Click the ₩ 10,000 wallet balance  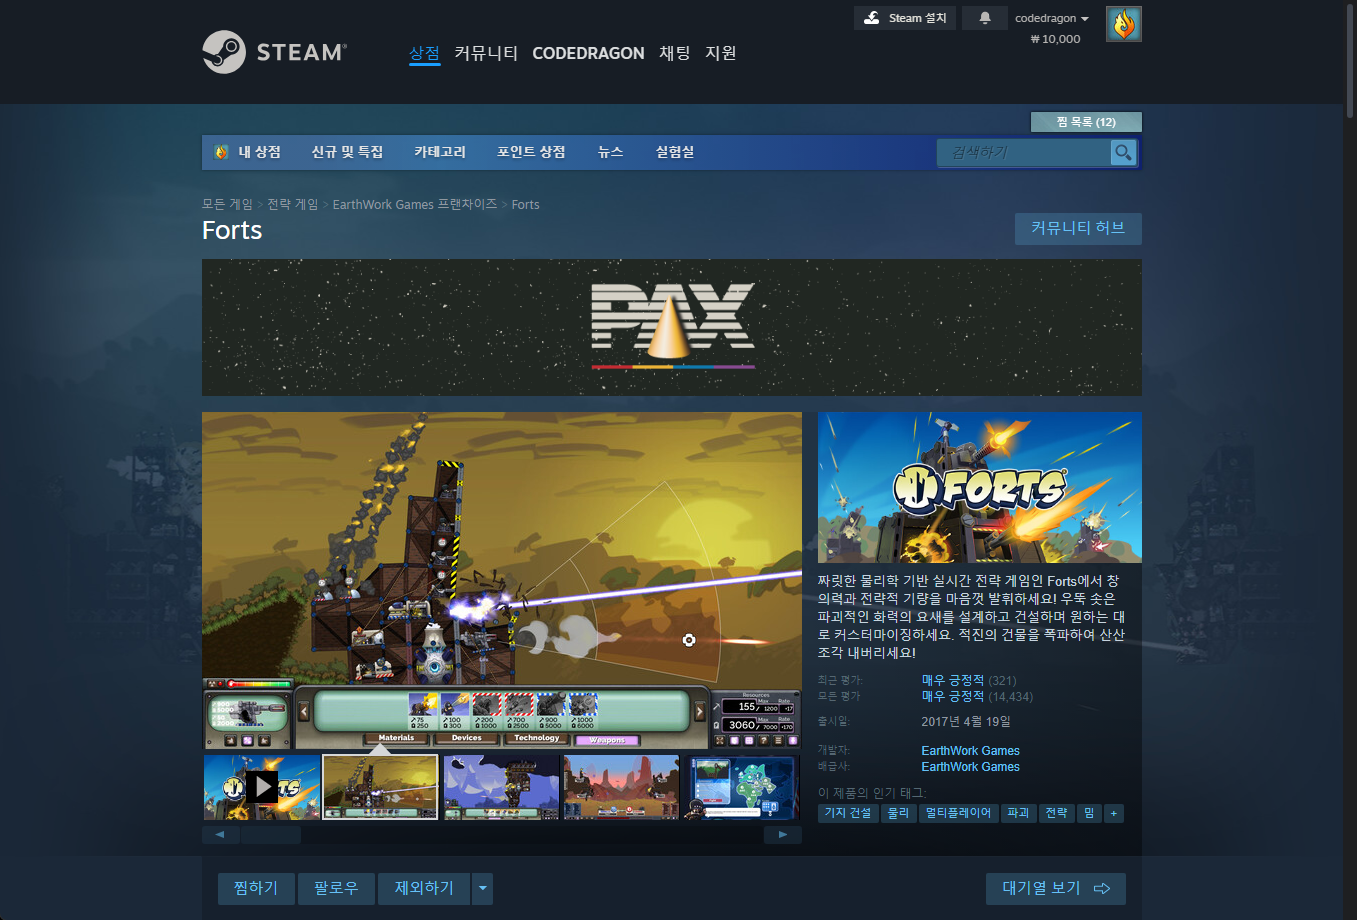1055,39
